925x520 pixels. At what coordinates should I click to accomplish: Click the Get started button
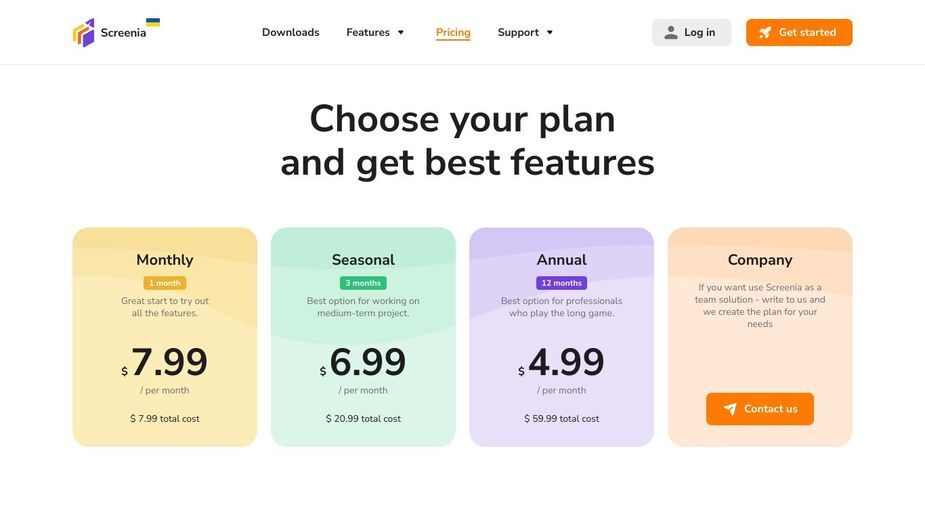click(x=799, y=32)
